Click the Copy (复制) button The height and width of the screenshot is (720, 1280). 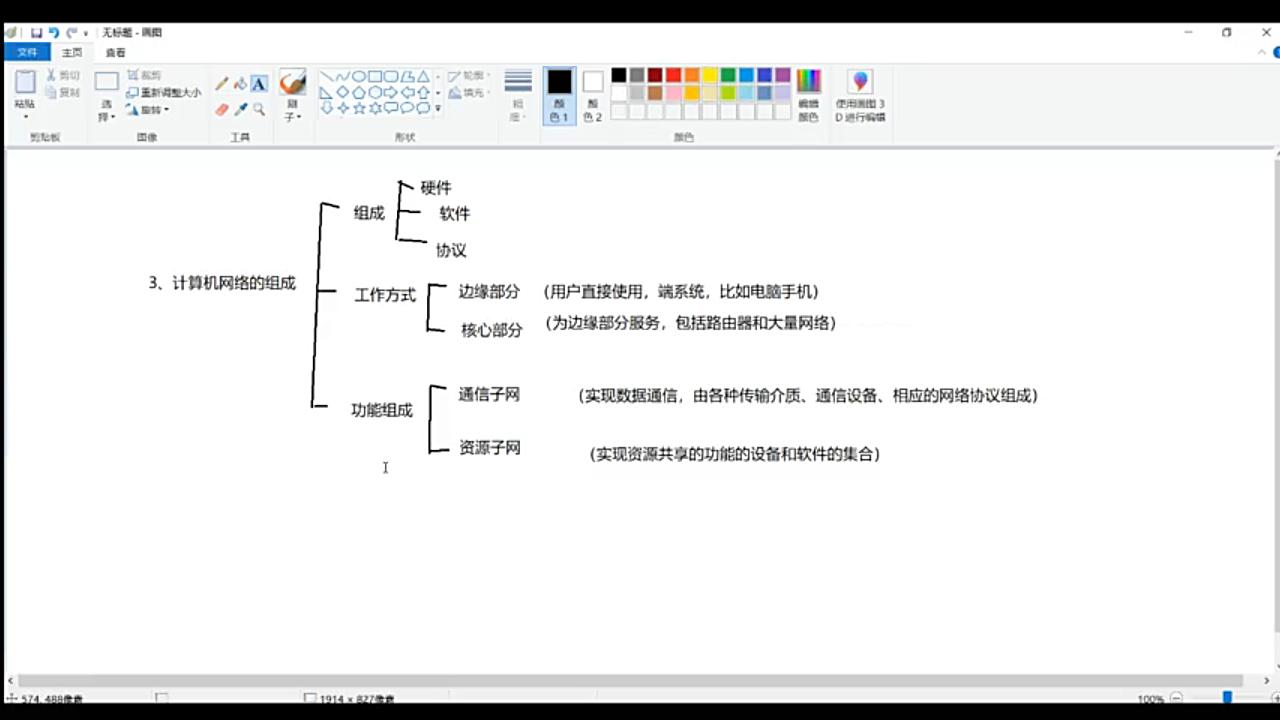63,92
